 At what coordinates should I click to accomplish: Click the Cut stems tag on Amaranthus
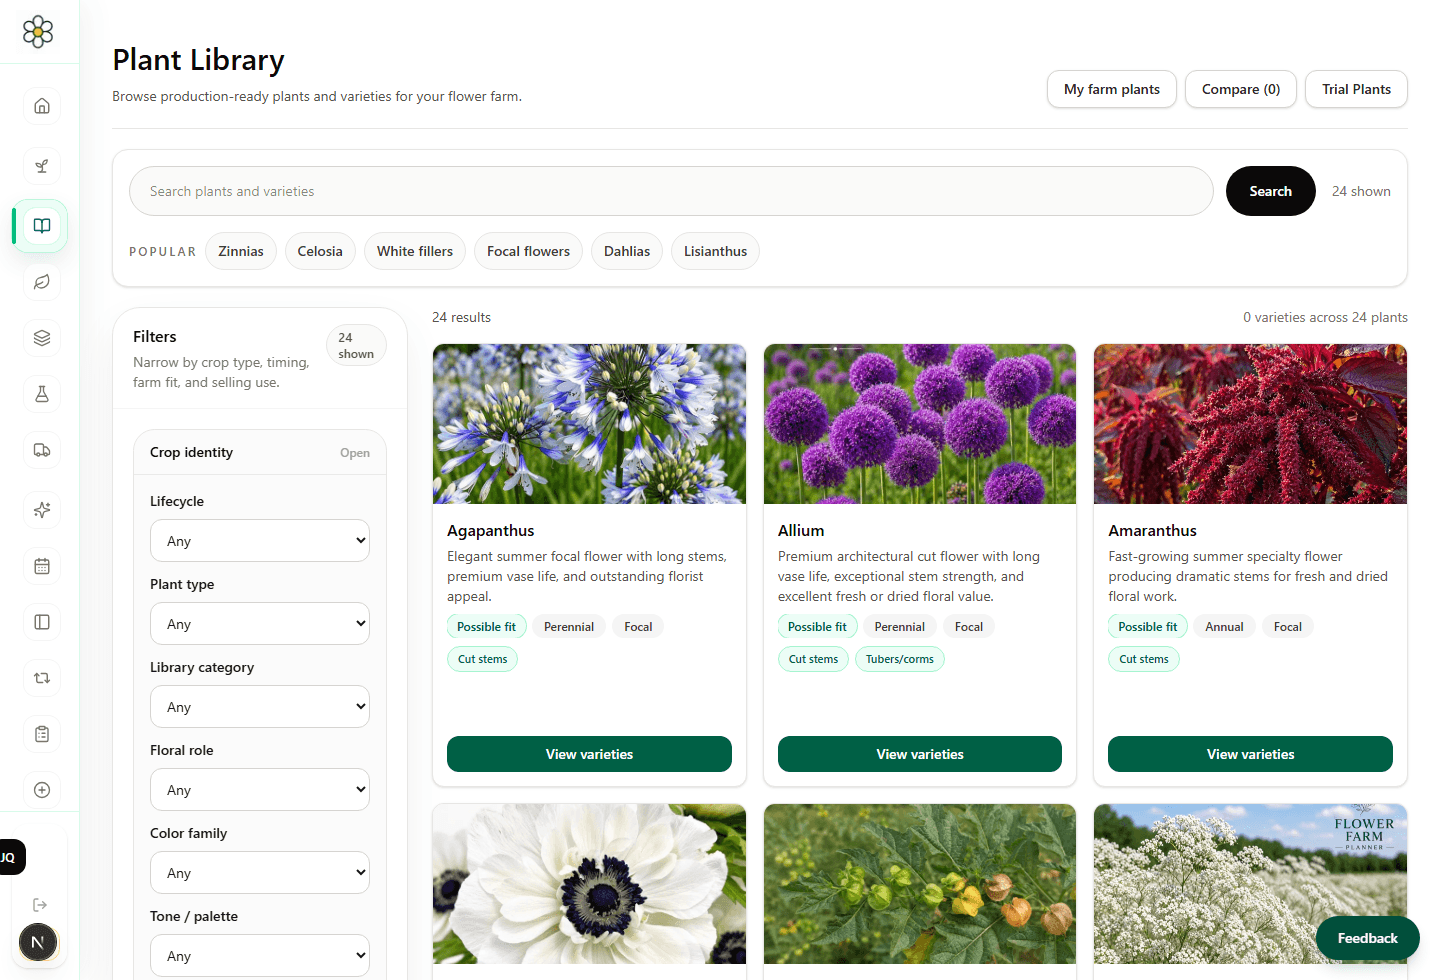click(1144, 659)
